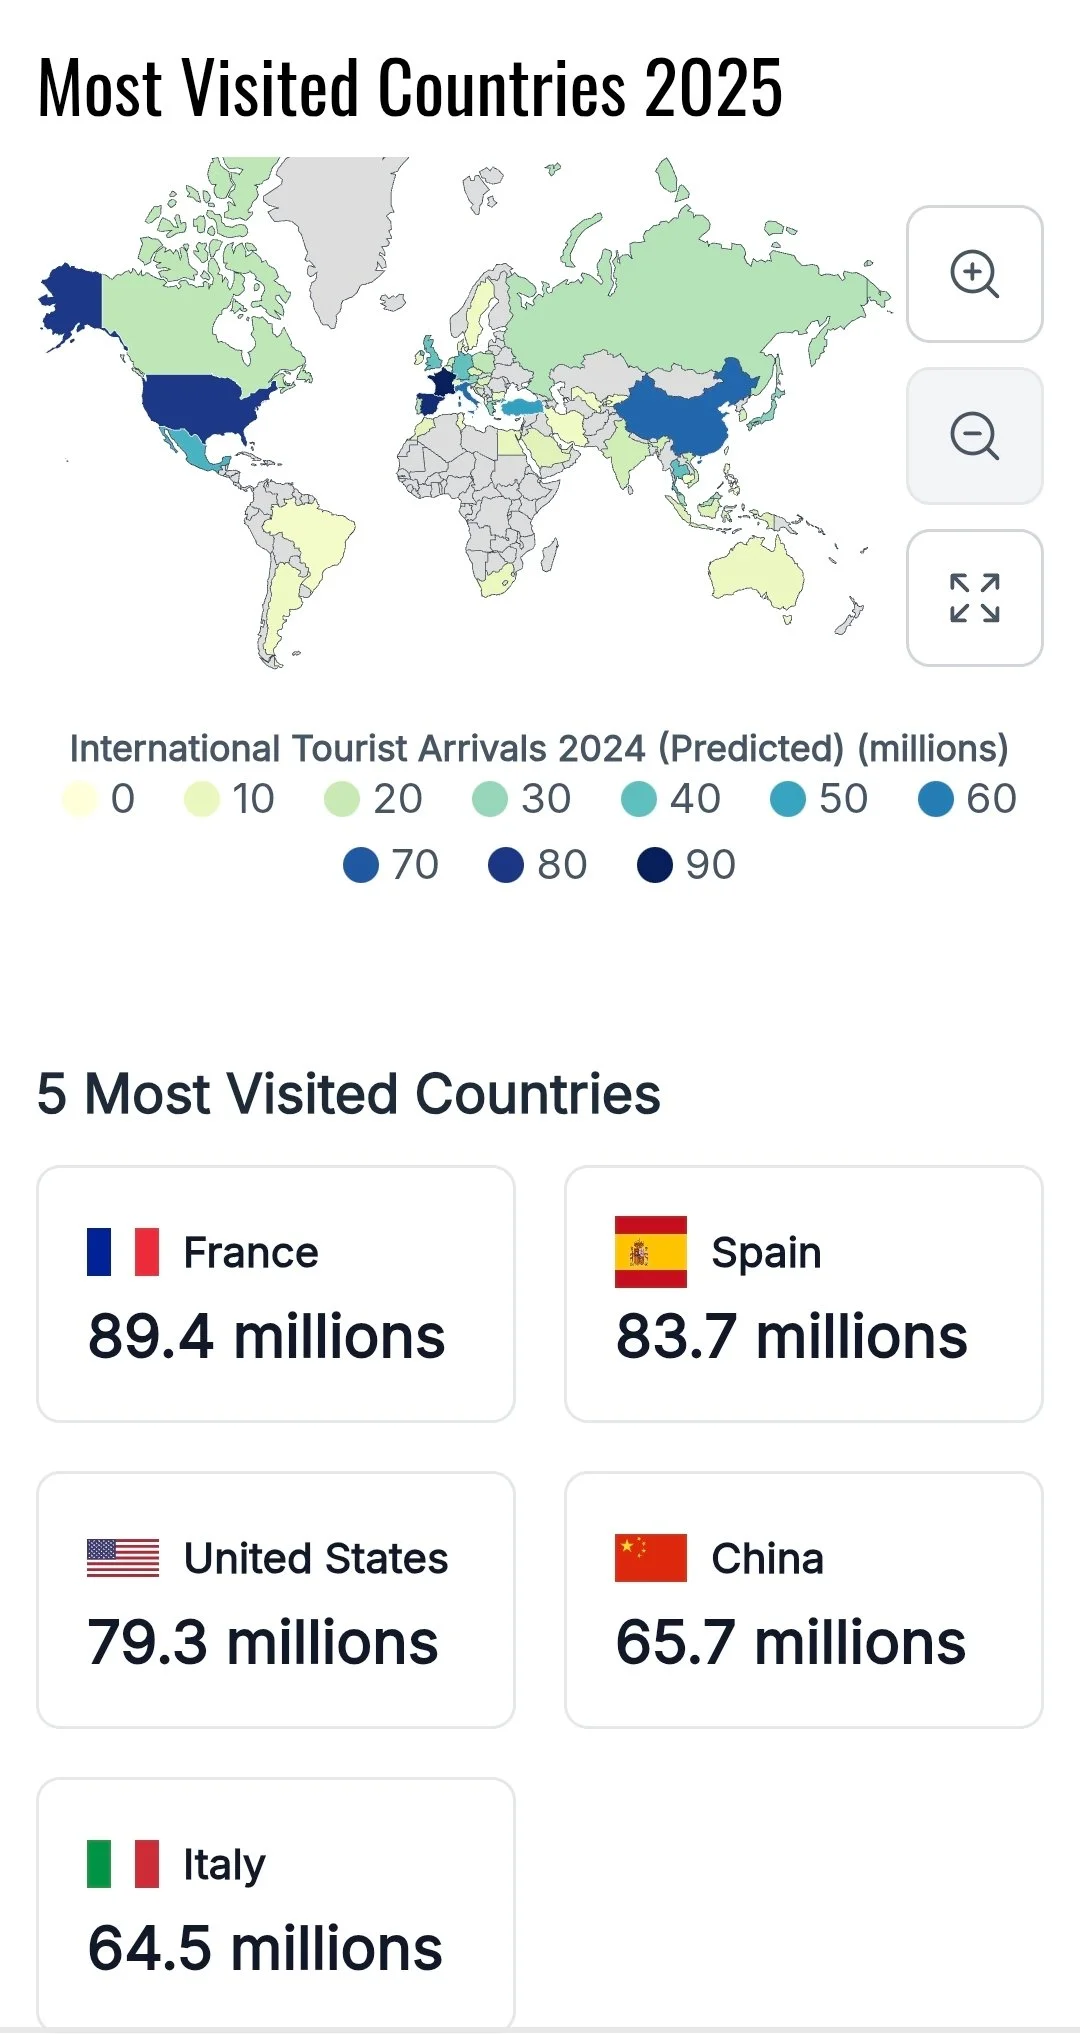Open the Spain 83.7 millions card

point(804,1294)
